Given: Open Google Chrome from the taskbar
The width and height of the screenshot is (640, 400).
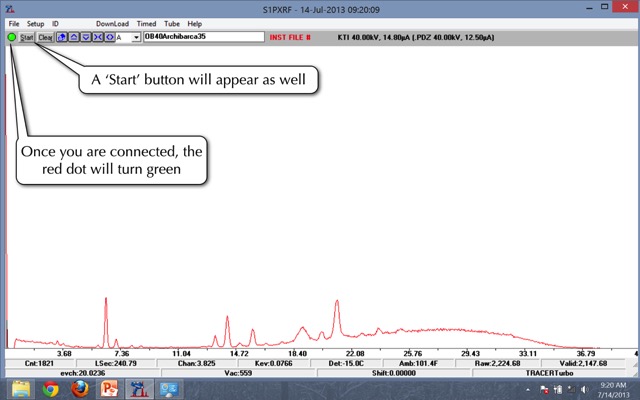Looking at the screenshot, I should tap(50, 388).
